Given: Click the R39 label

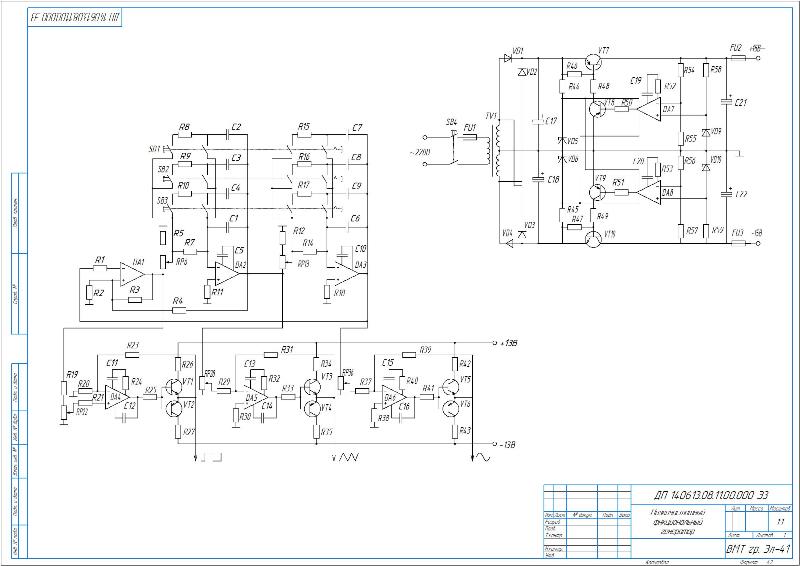Looking at the screenshot, I should [425, 350].
